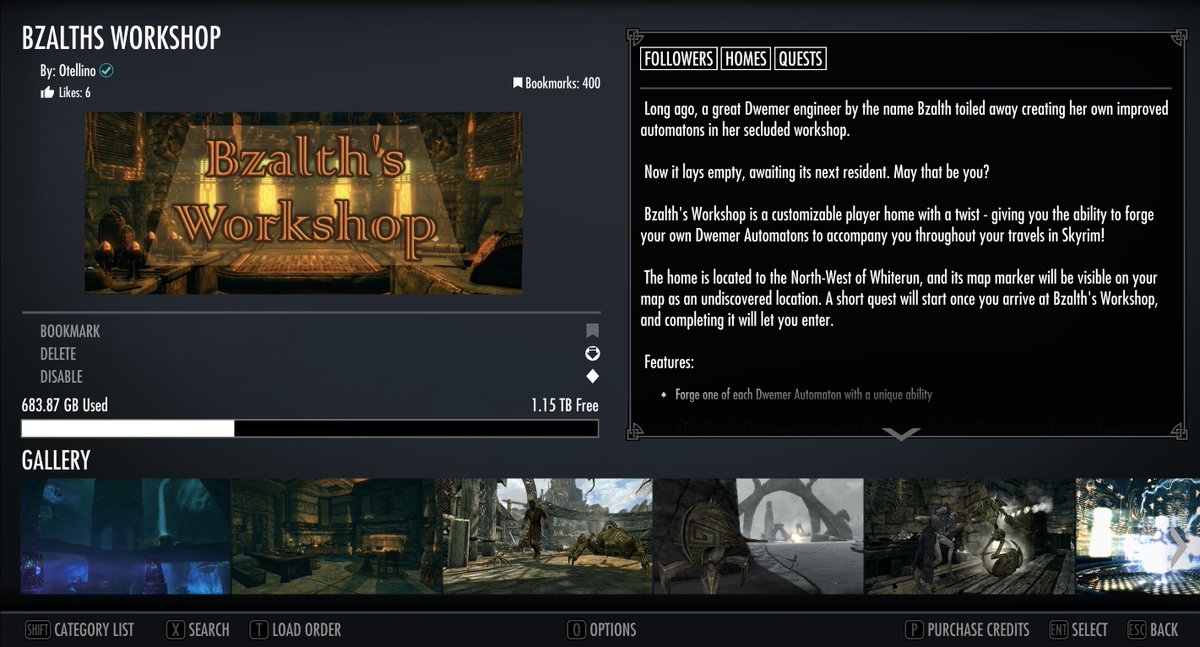Image resolution: width=1200 pixels, height=647 pixels.
Task: Open CATEGORY LIST
Action: click(94, 630)
